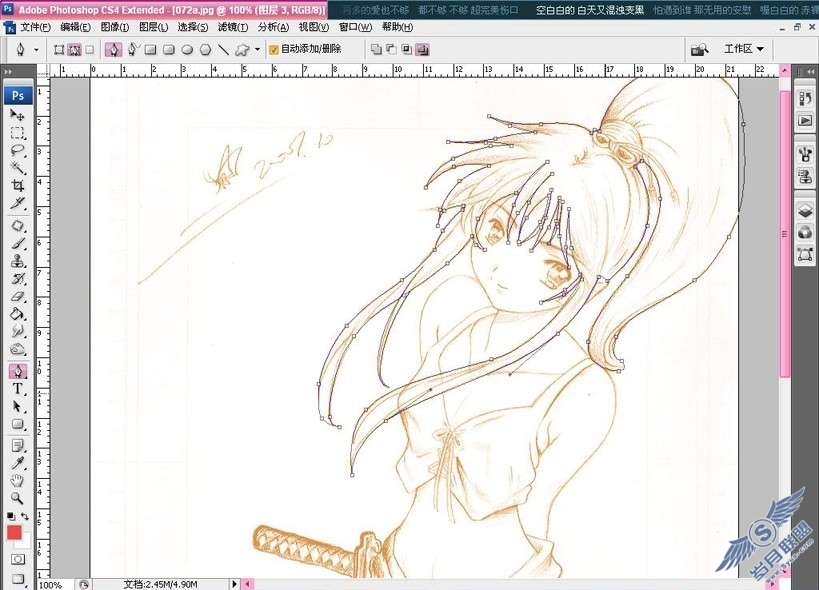Enable Paths mode in options bar
This screenshot has height=590, width=819.
coord(74,50)
